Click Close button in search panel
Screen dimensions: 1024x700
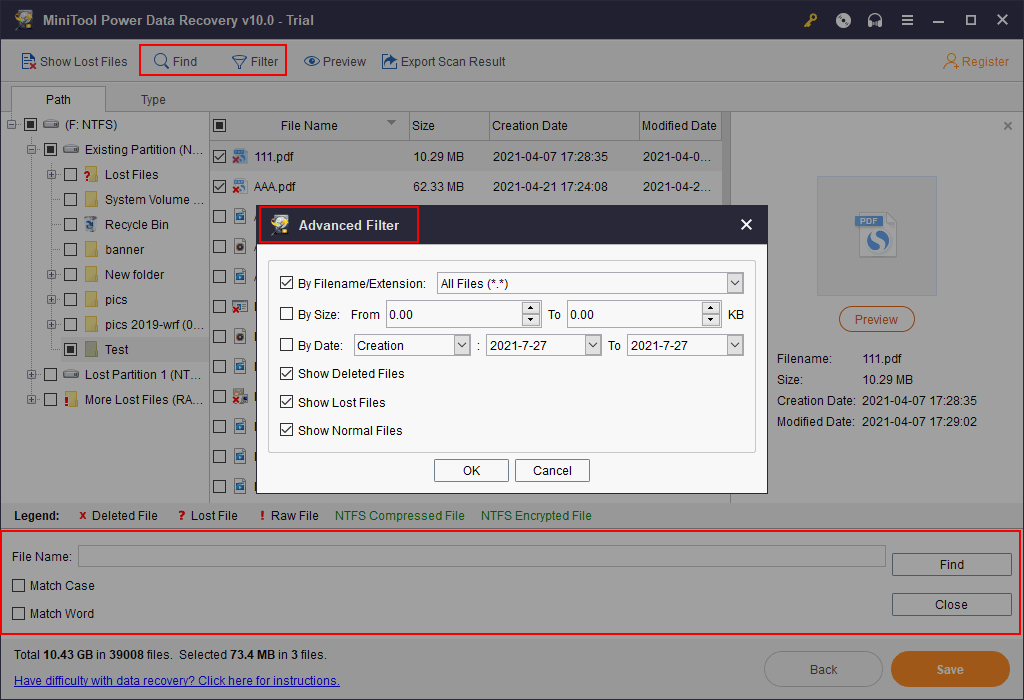point(952,604)
